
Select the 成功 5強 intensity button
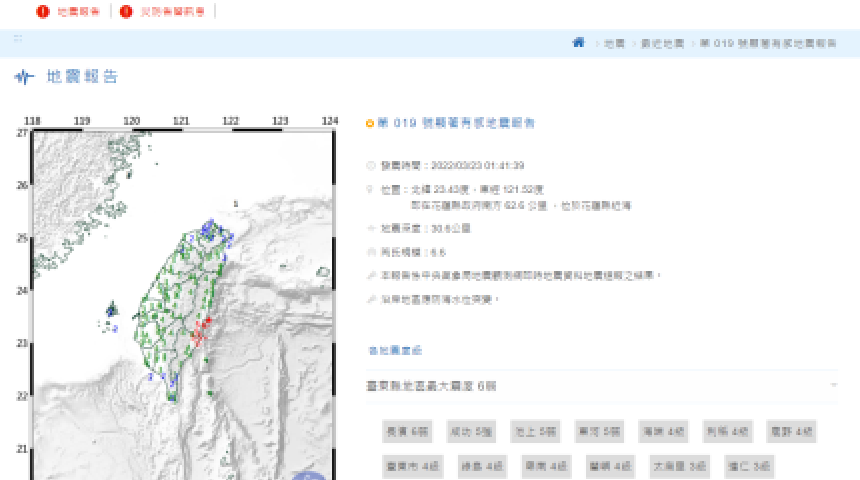pyautogui.click(x=470, y=432)
